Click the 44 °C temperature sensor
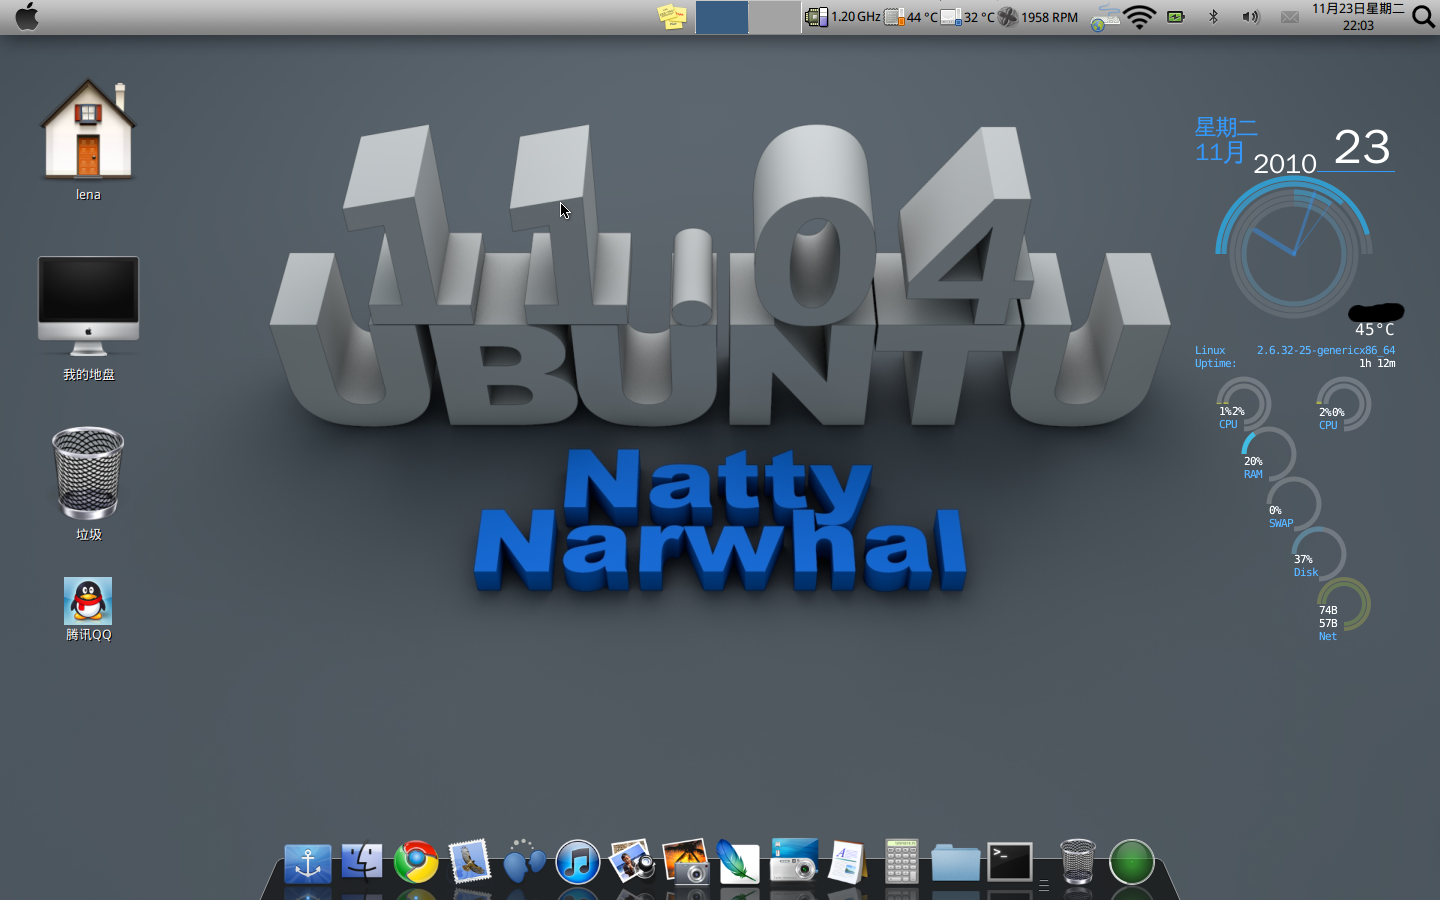 point(911,17)
